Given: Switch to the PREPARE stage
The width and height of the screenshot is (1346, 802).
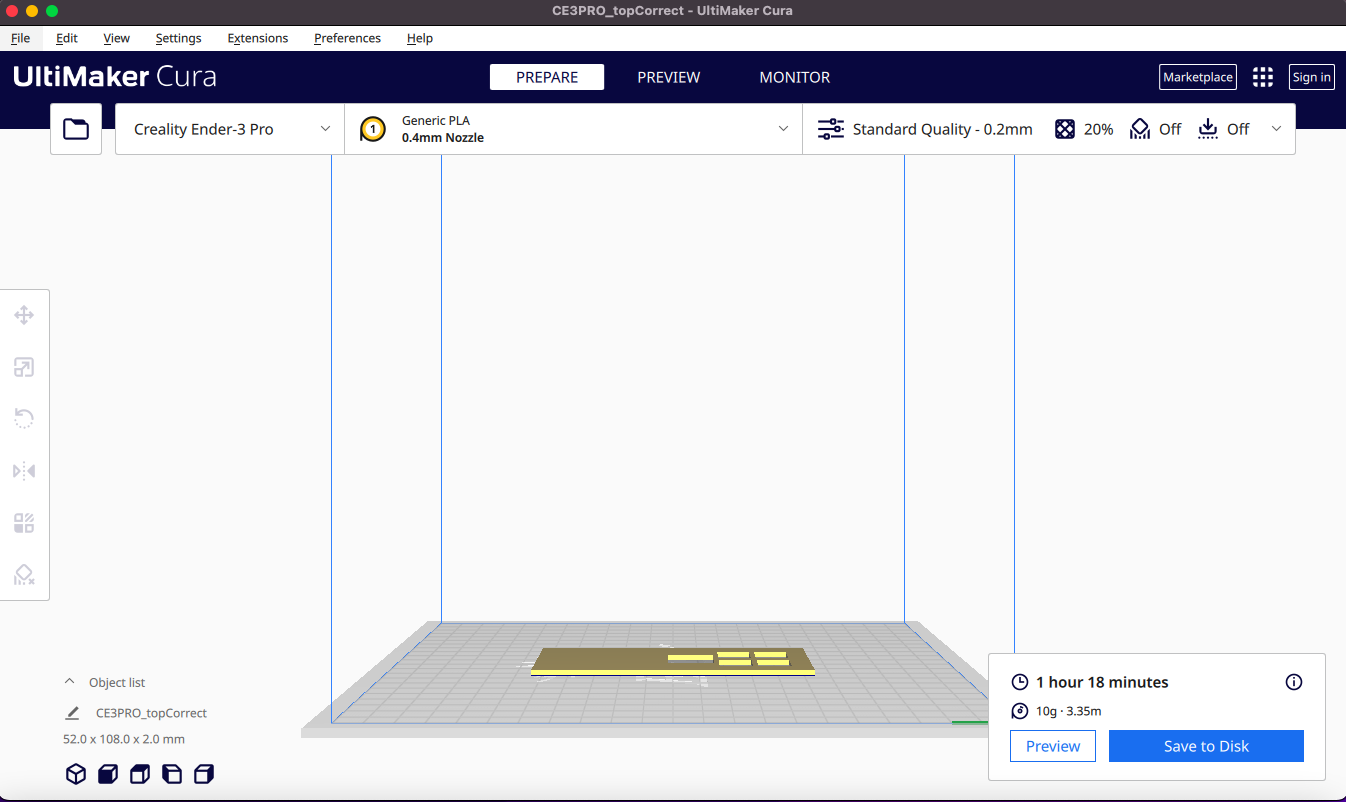Looking at the screenshot, I should [x=547, y=77].
